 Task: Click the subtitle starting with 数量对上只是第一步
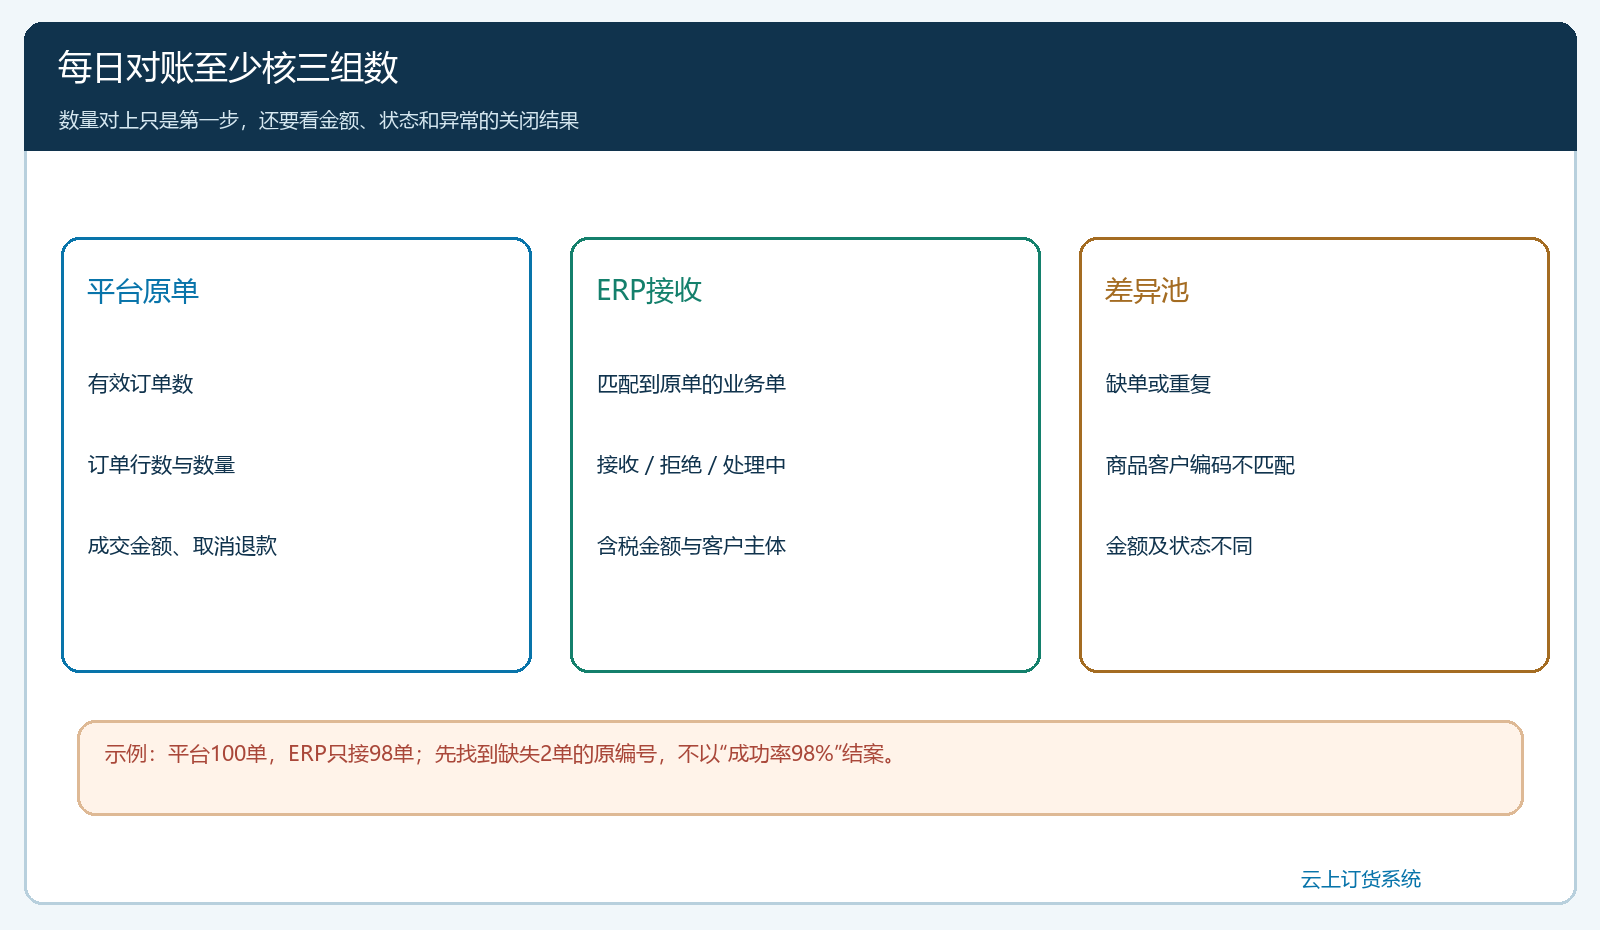click(319, 120)
